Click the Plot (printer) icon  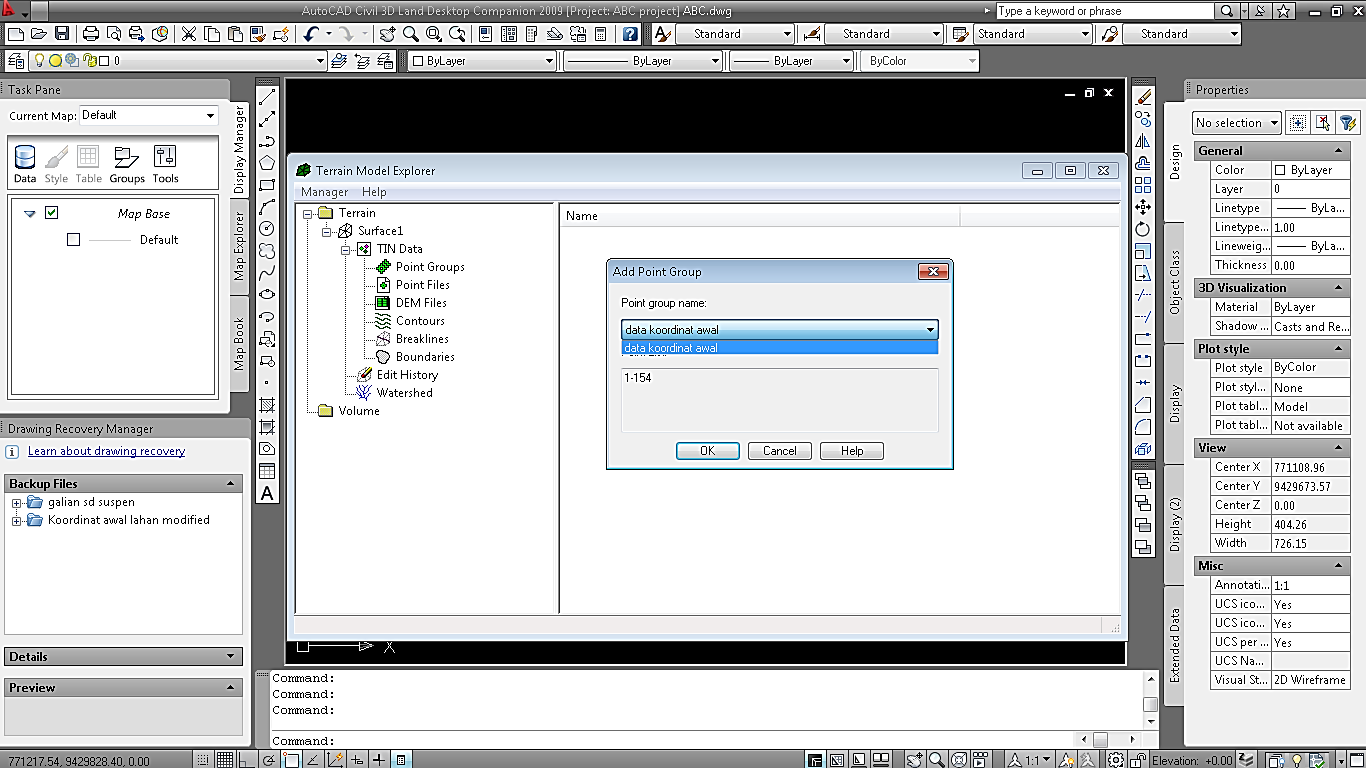click(x=91, y=34)
